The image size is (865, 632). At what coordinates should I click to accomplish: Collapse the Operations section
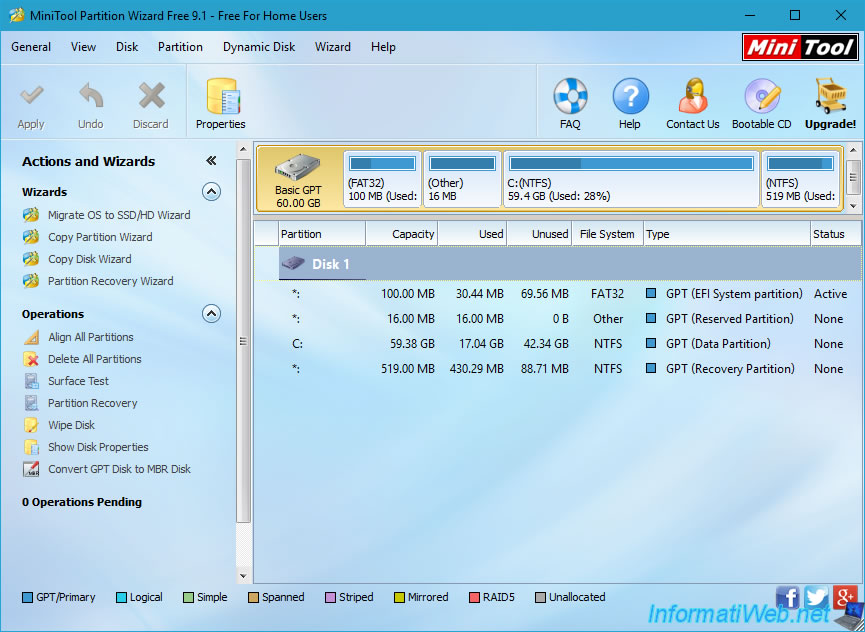pos(211,314)
